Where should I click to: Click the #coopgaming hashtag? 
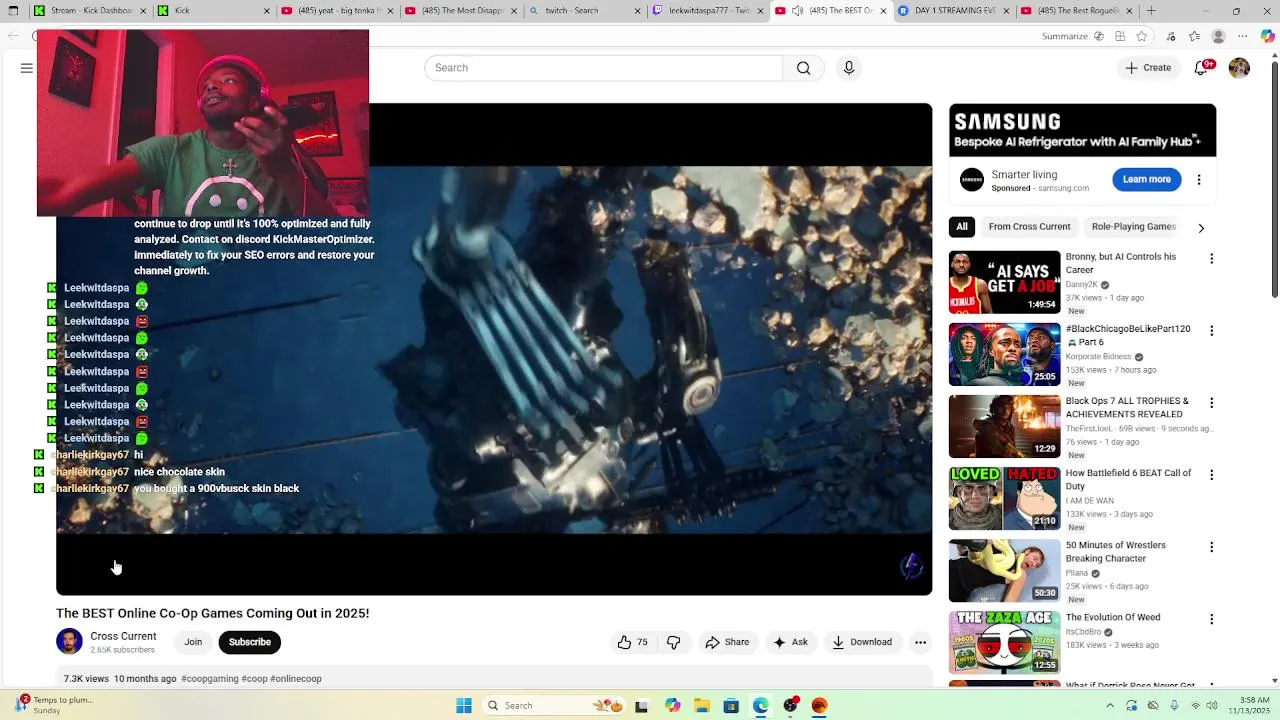coord(210,679)
